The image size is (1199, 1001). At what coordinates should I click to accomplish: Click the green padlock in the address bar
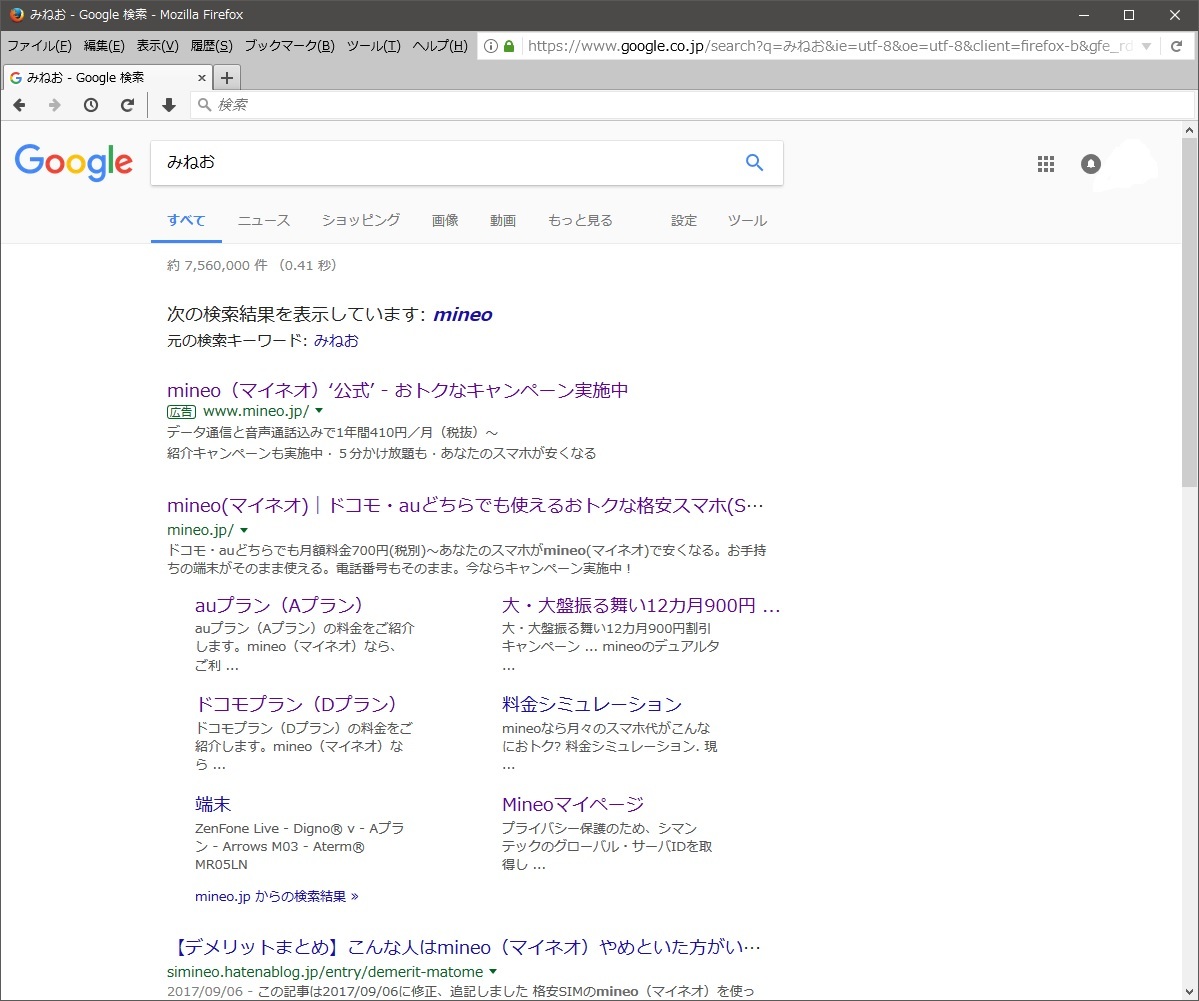pyautogui.click(x=509, y=46)
